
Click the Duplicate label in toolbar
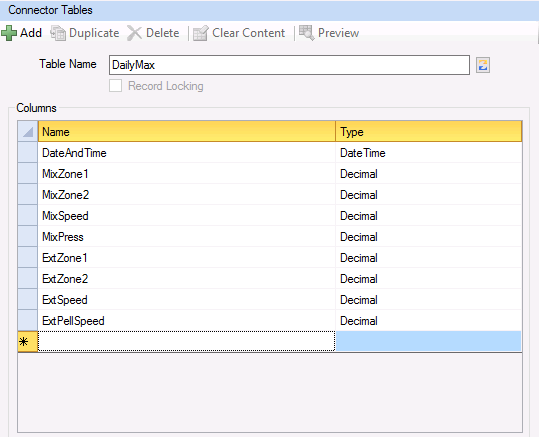click(94, 33)
